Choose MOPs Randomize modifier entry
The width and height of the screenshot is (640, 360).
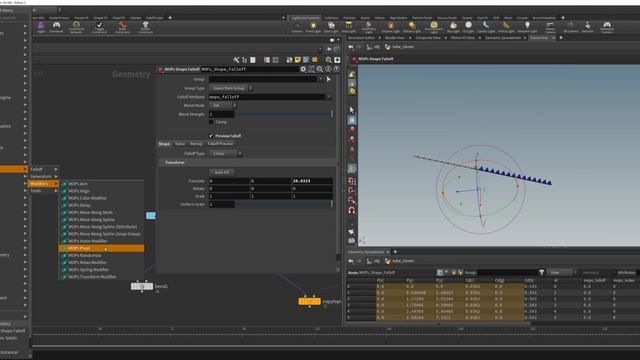click(x=101, y=255)
